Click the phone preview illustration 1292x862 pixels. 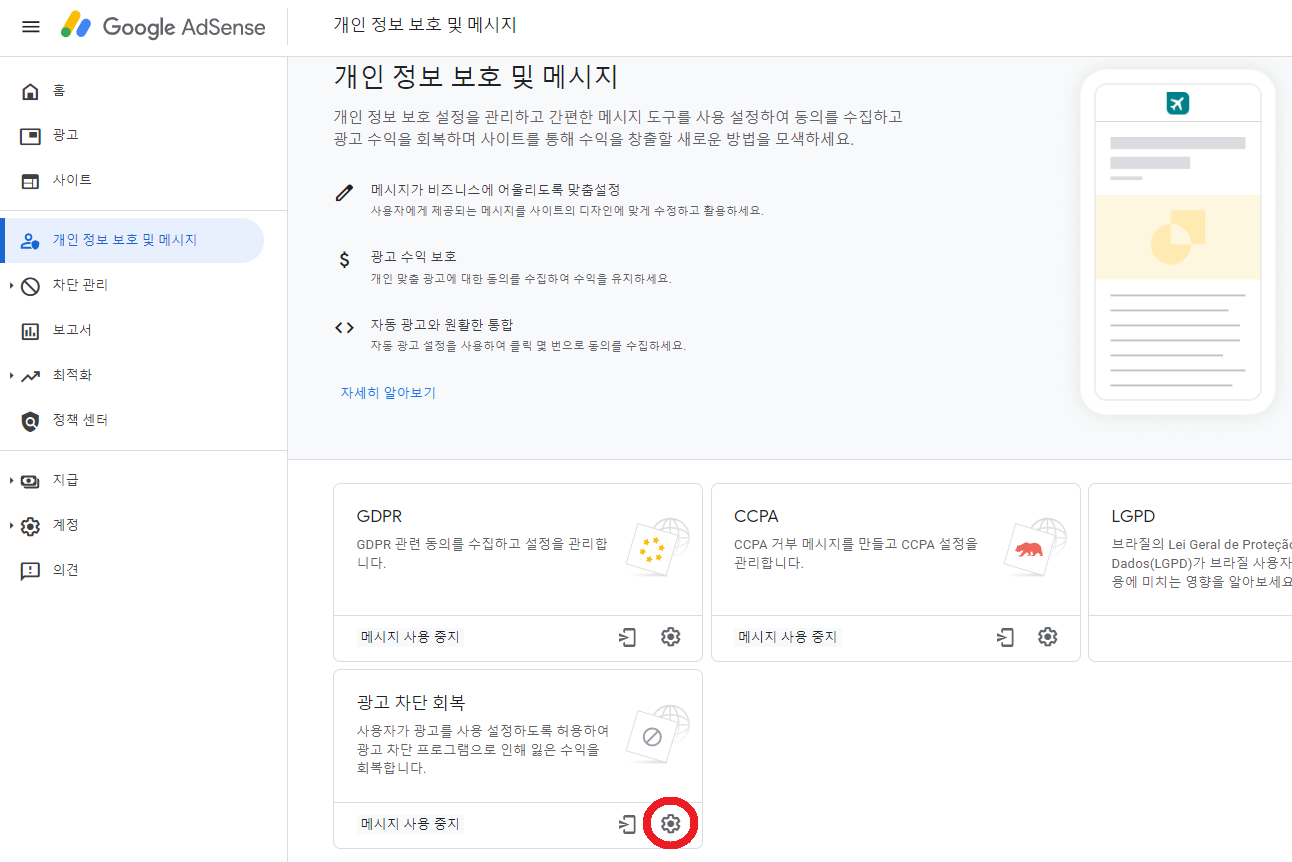[x=1178, y=242]
